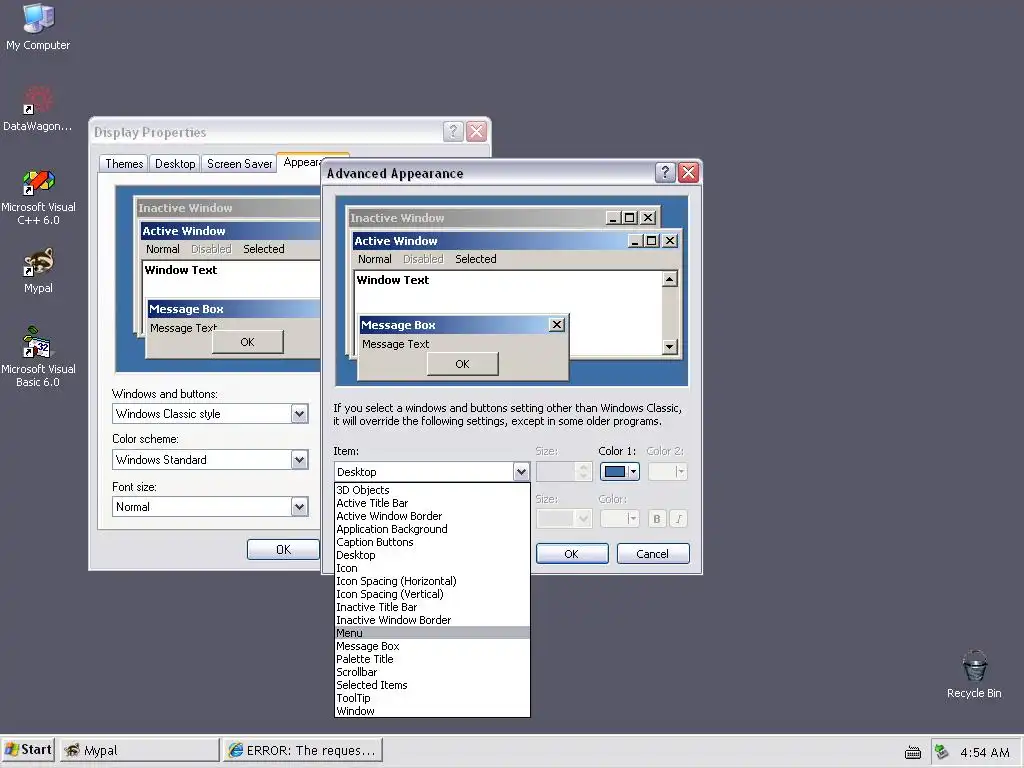Switch to the Desktop tab
Screen dimensions: 1024x768
pyautogui.click(x=175, y=163)
